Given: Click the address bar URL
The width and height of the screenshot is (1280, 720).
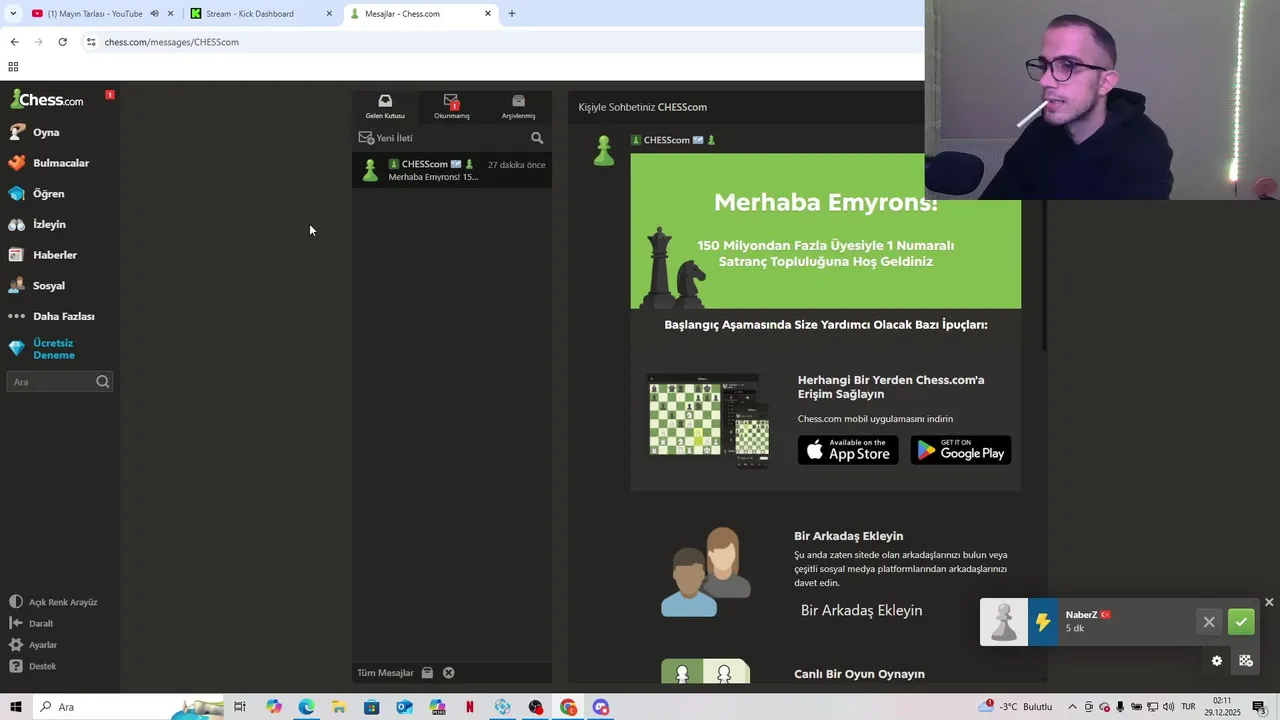Looking at the screenshot, I should coord(171,42).
